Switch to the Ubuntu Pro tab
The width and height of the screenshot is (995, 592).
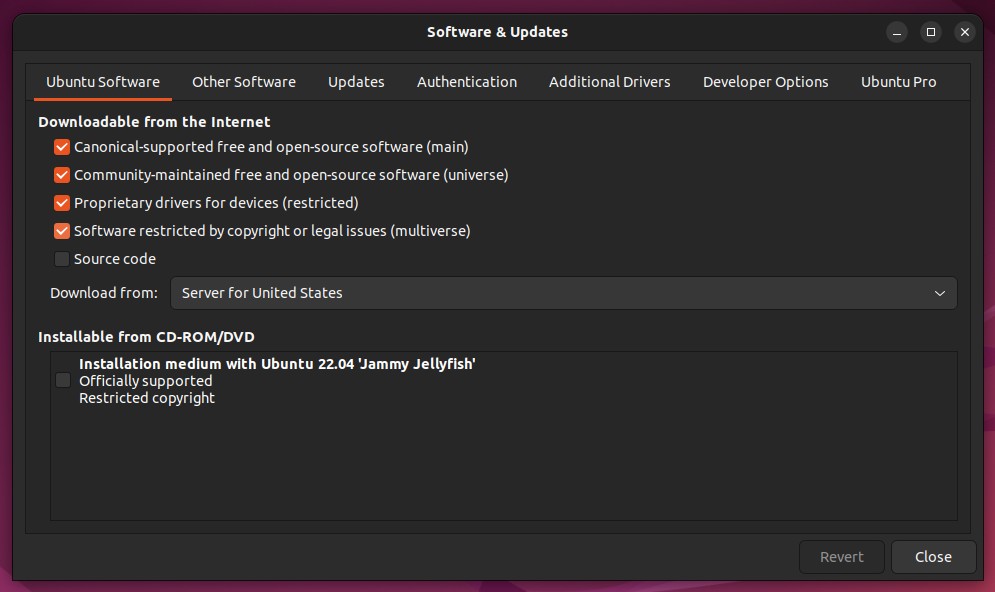pos(898,82)
